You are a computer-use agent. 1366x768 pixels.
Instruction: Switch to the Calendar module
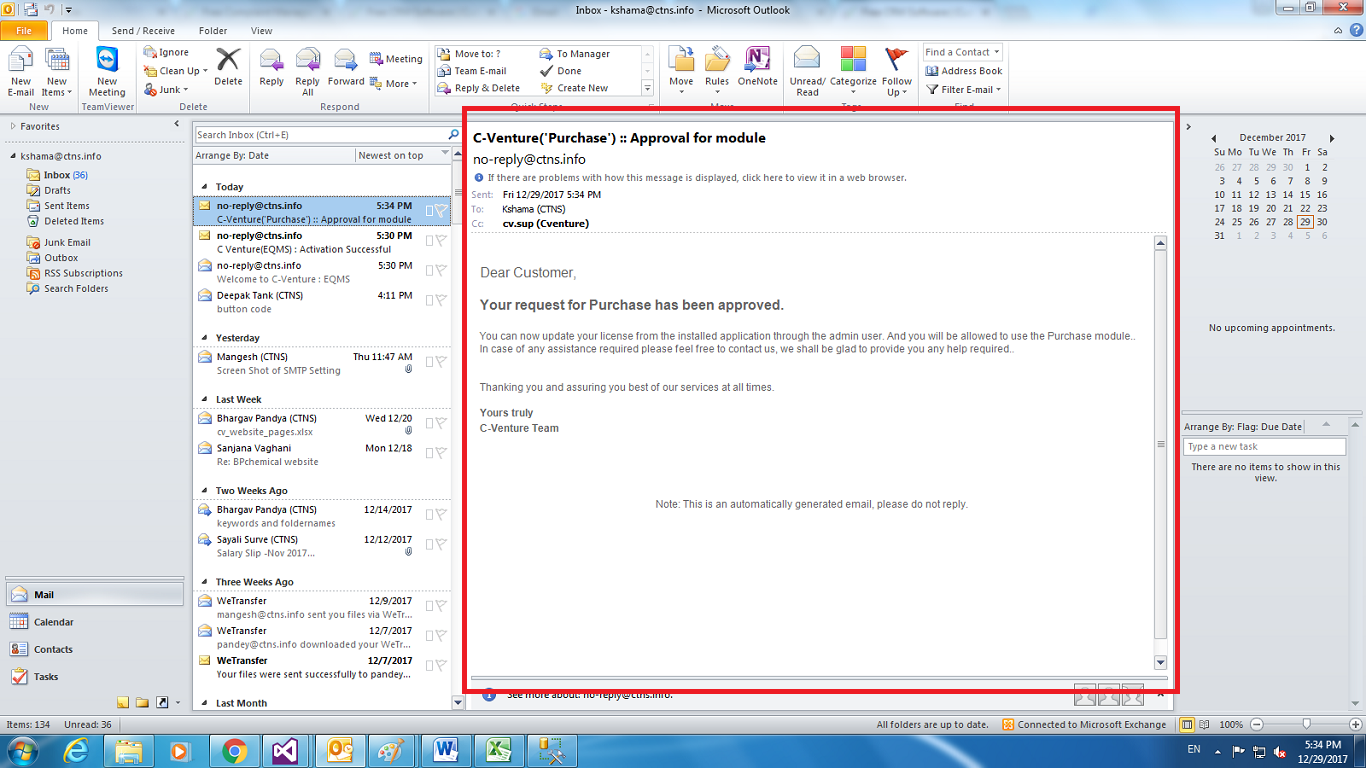pos(94,622)
